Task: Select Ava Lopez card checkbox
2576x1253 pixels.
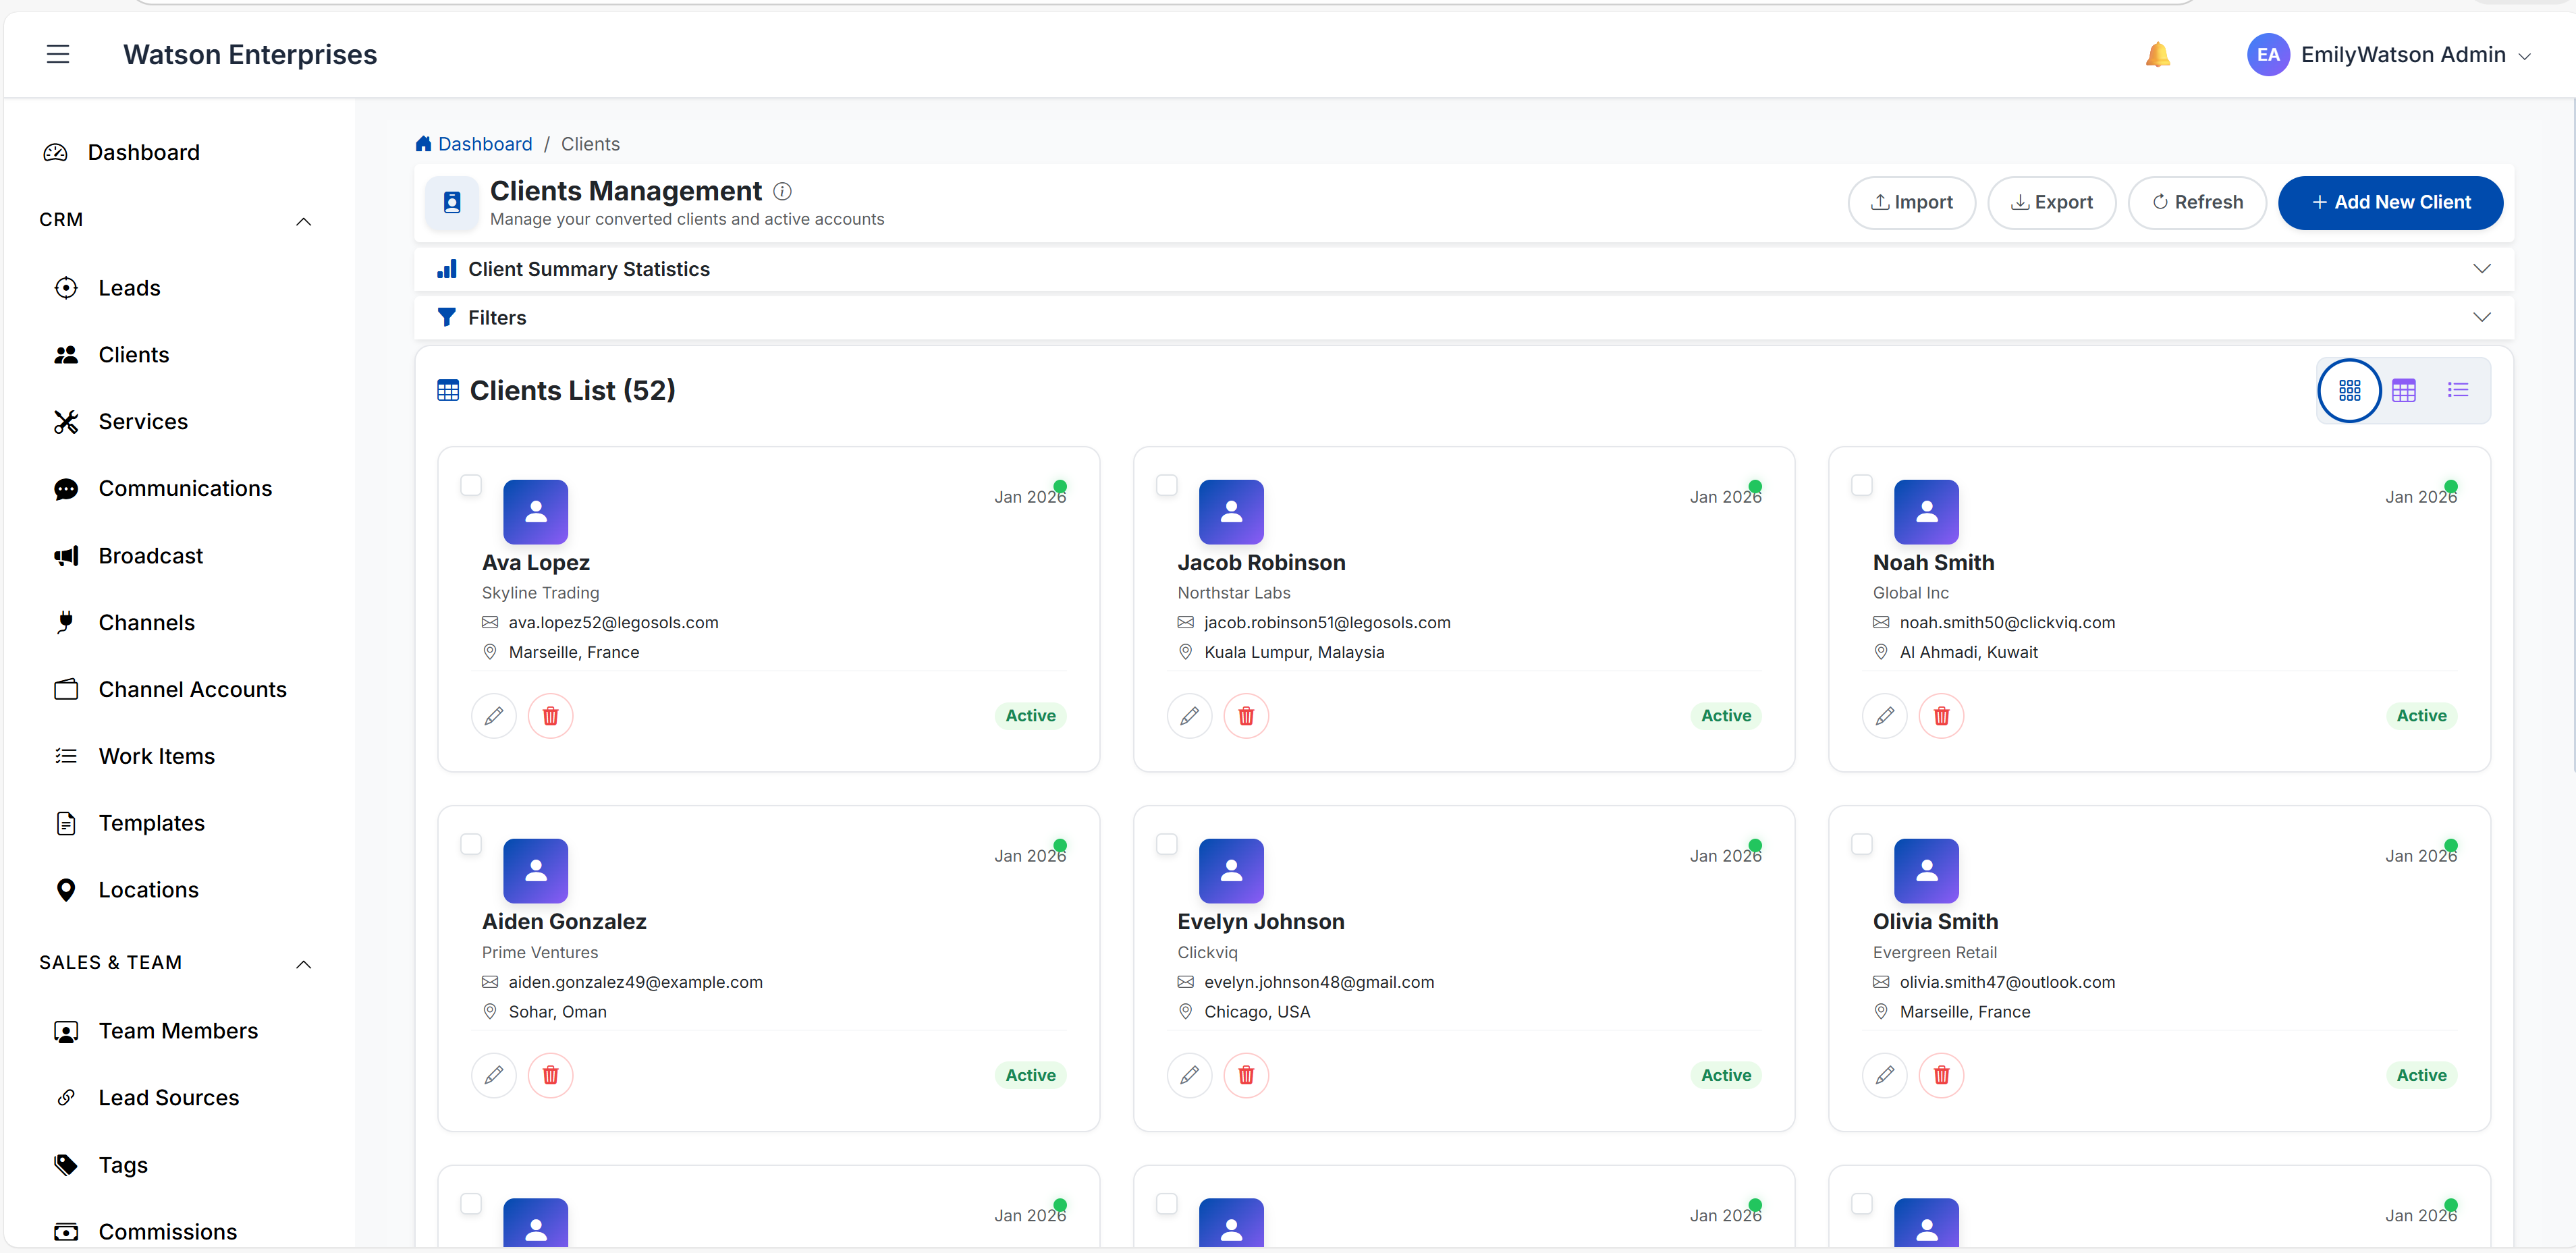Action: click(x=471, y=485)
